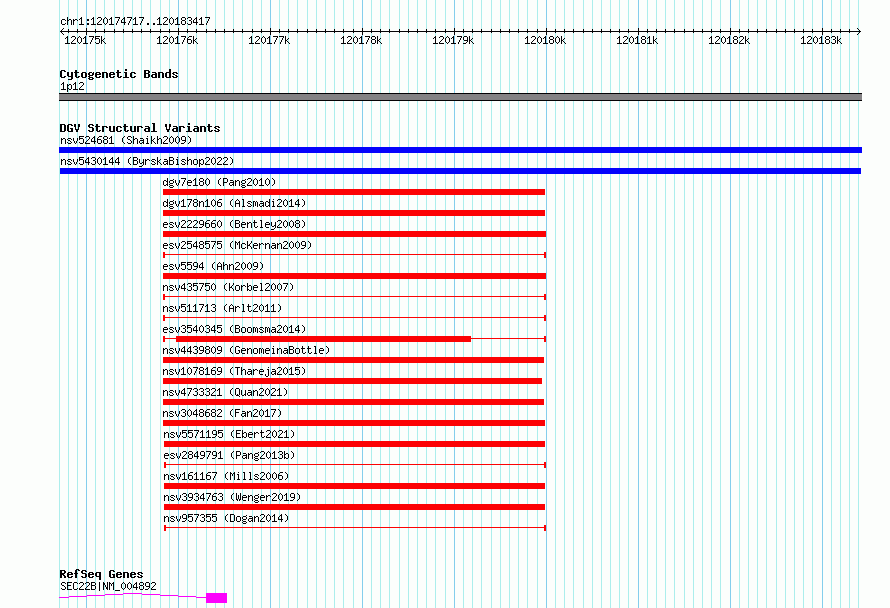Screen dimensions: 890x608
Task: Click the esv3540345 (Boomsma2014) label
Action: click(x=234, y=329)
